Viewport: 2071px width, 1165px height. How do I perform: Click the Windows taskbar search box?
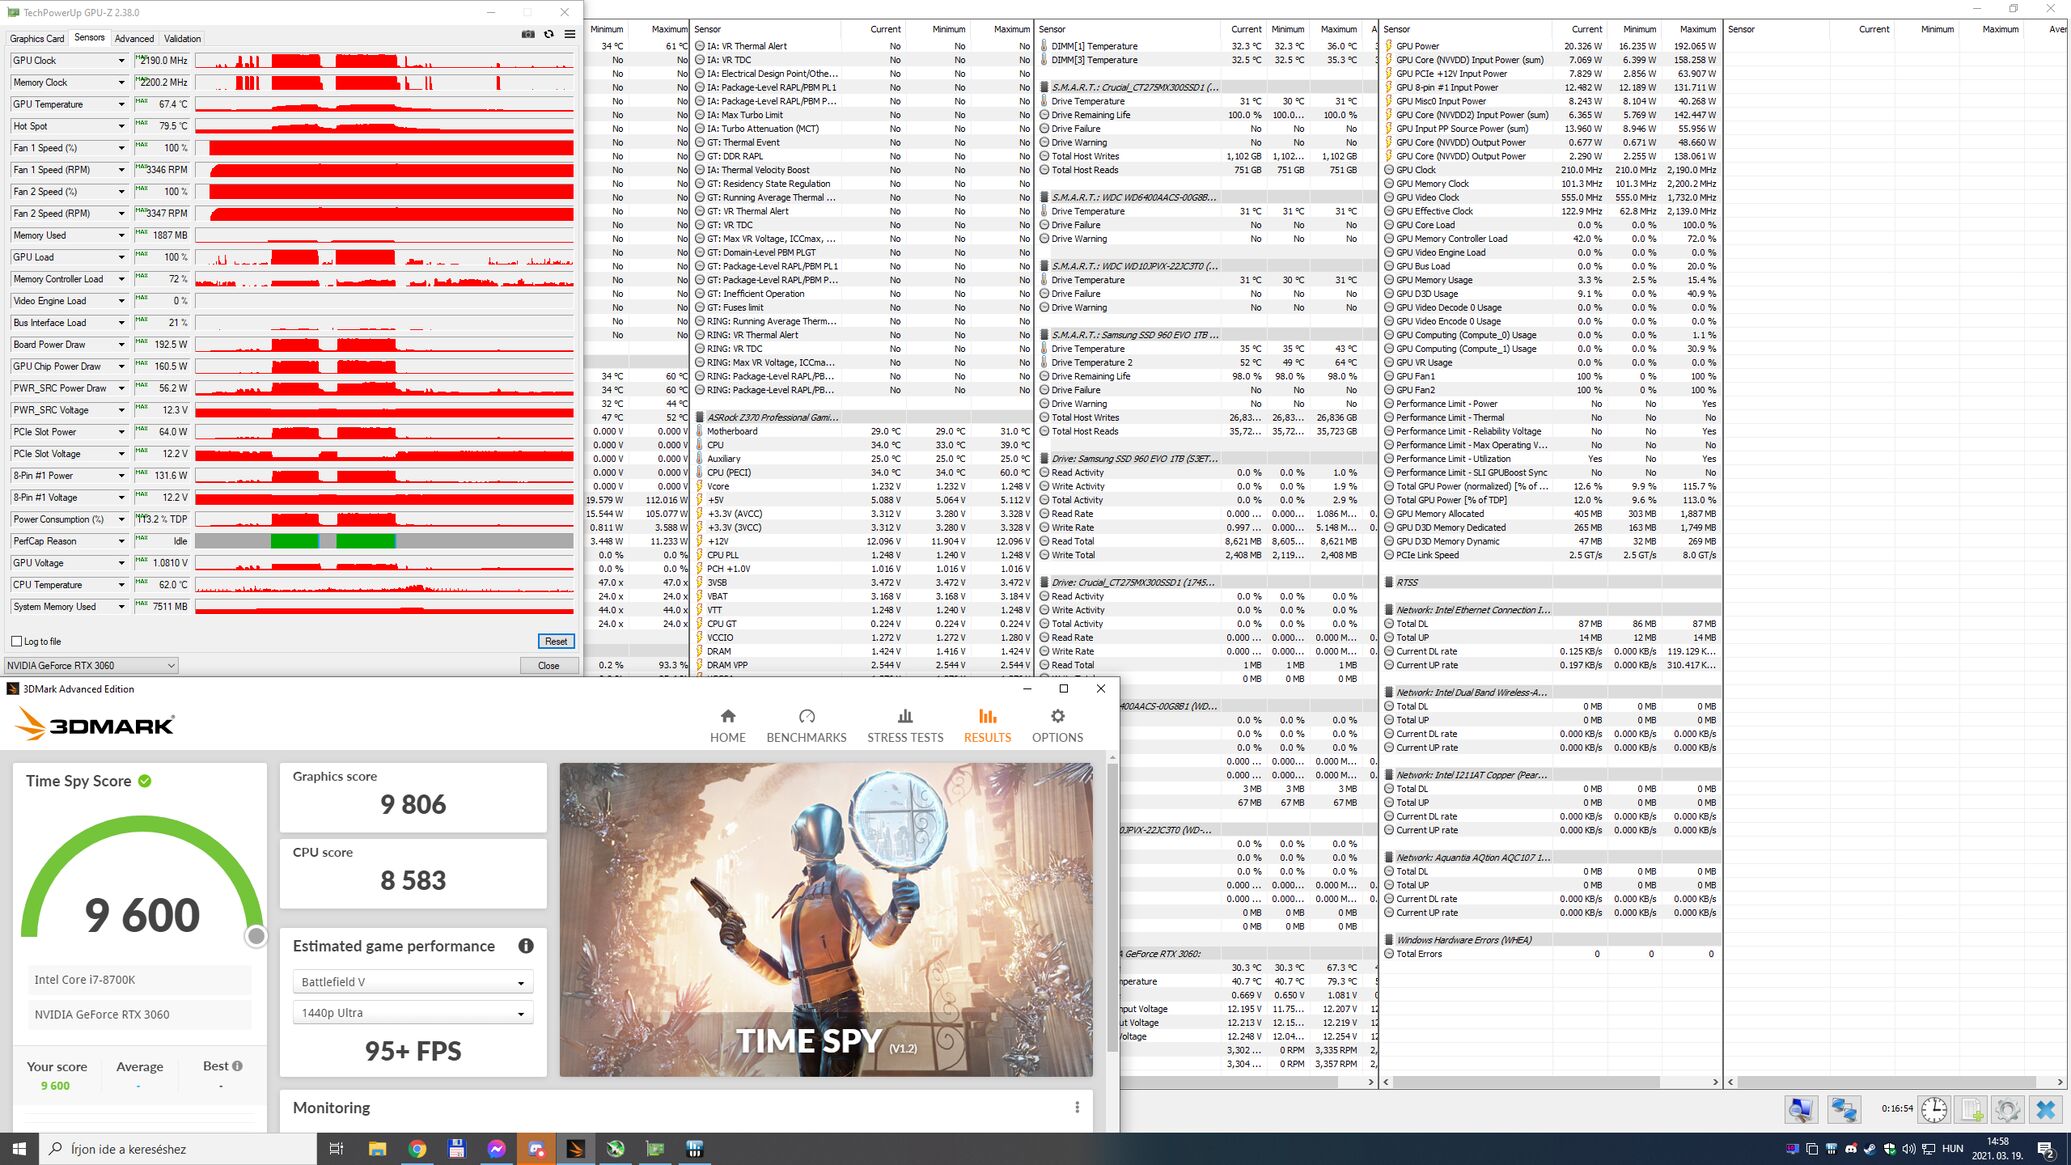[x=179, y=1149]
